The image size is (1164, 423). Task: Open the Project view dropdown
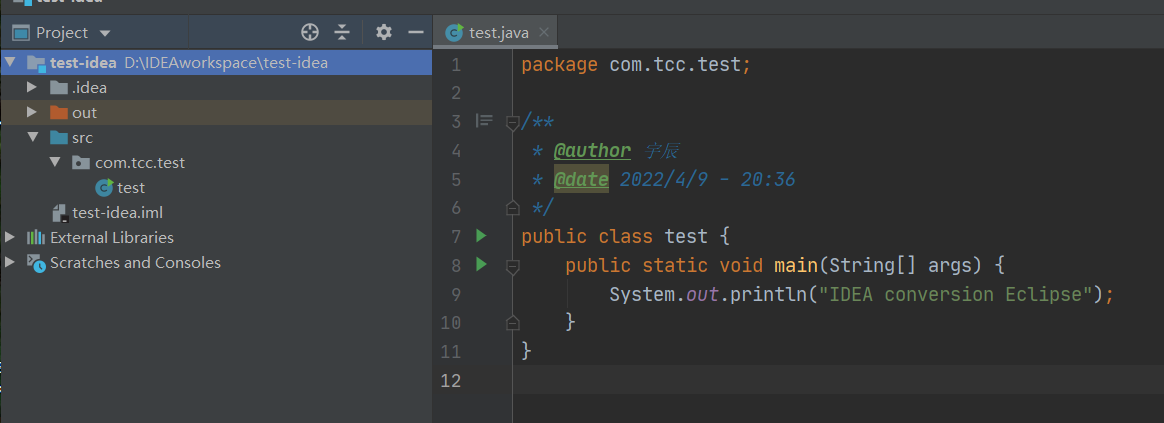point(105,33)
